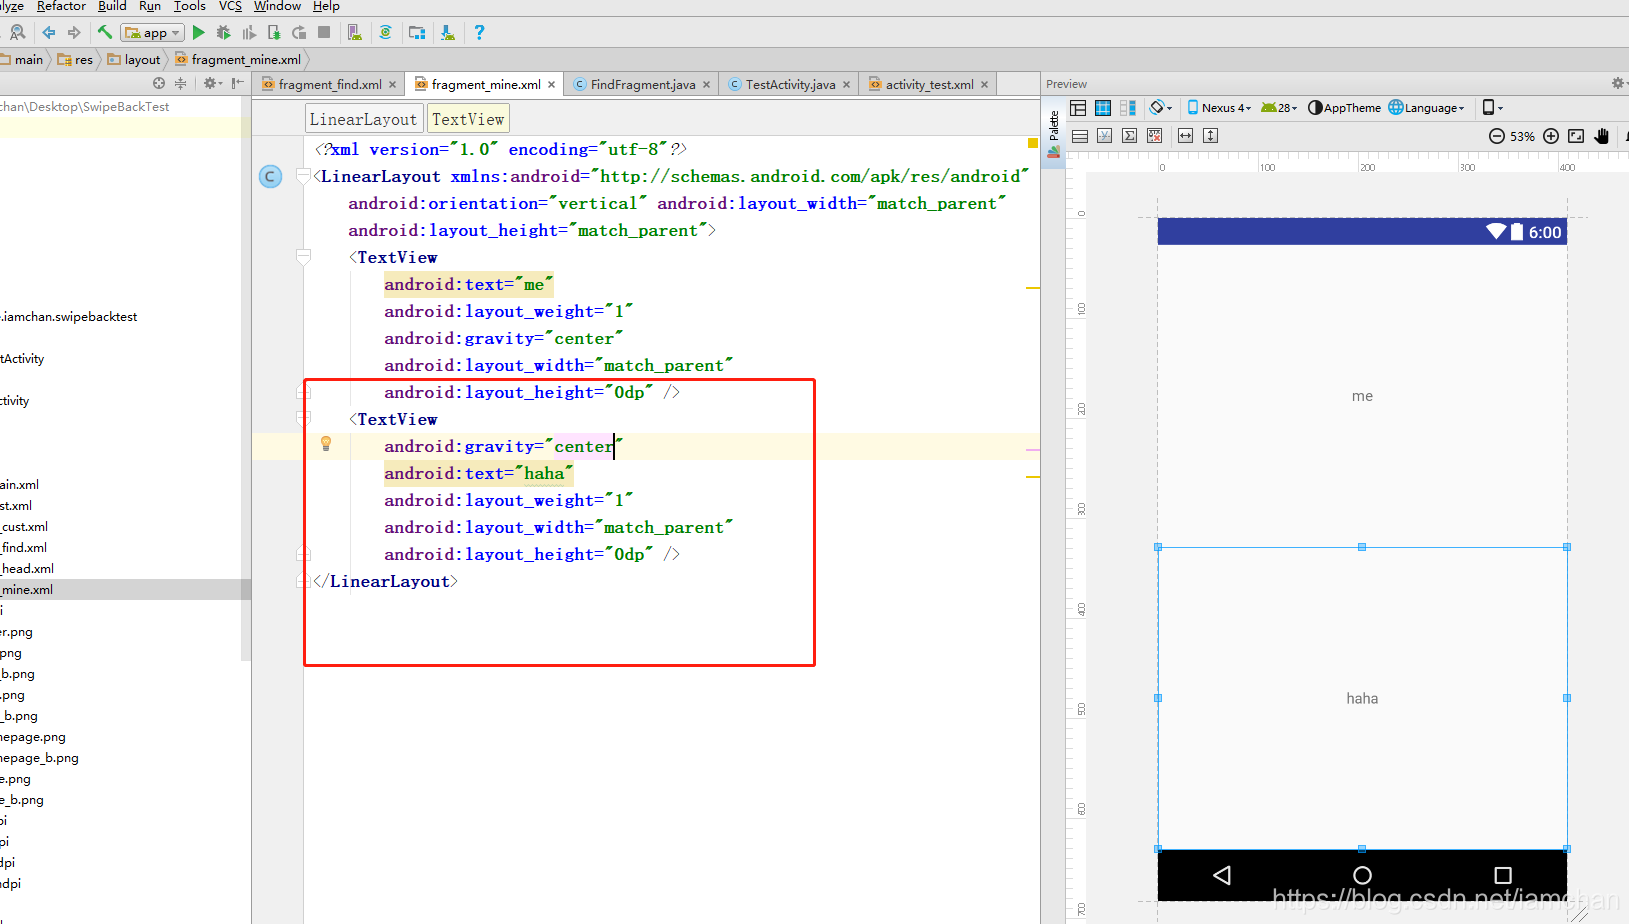Click the res breadcrumb folder
The image size is (1629, 924).
[75, 60]
